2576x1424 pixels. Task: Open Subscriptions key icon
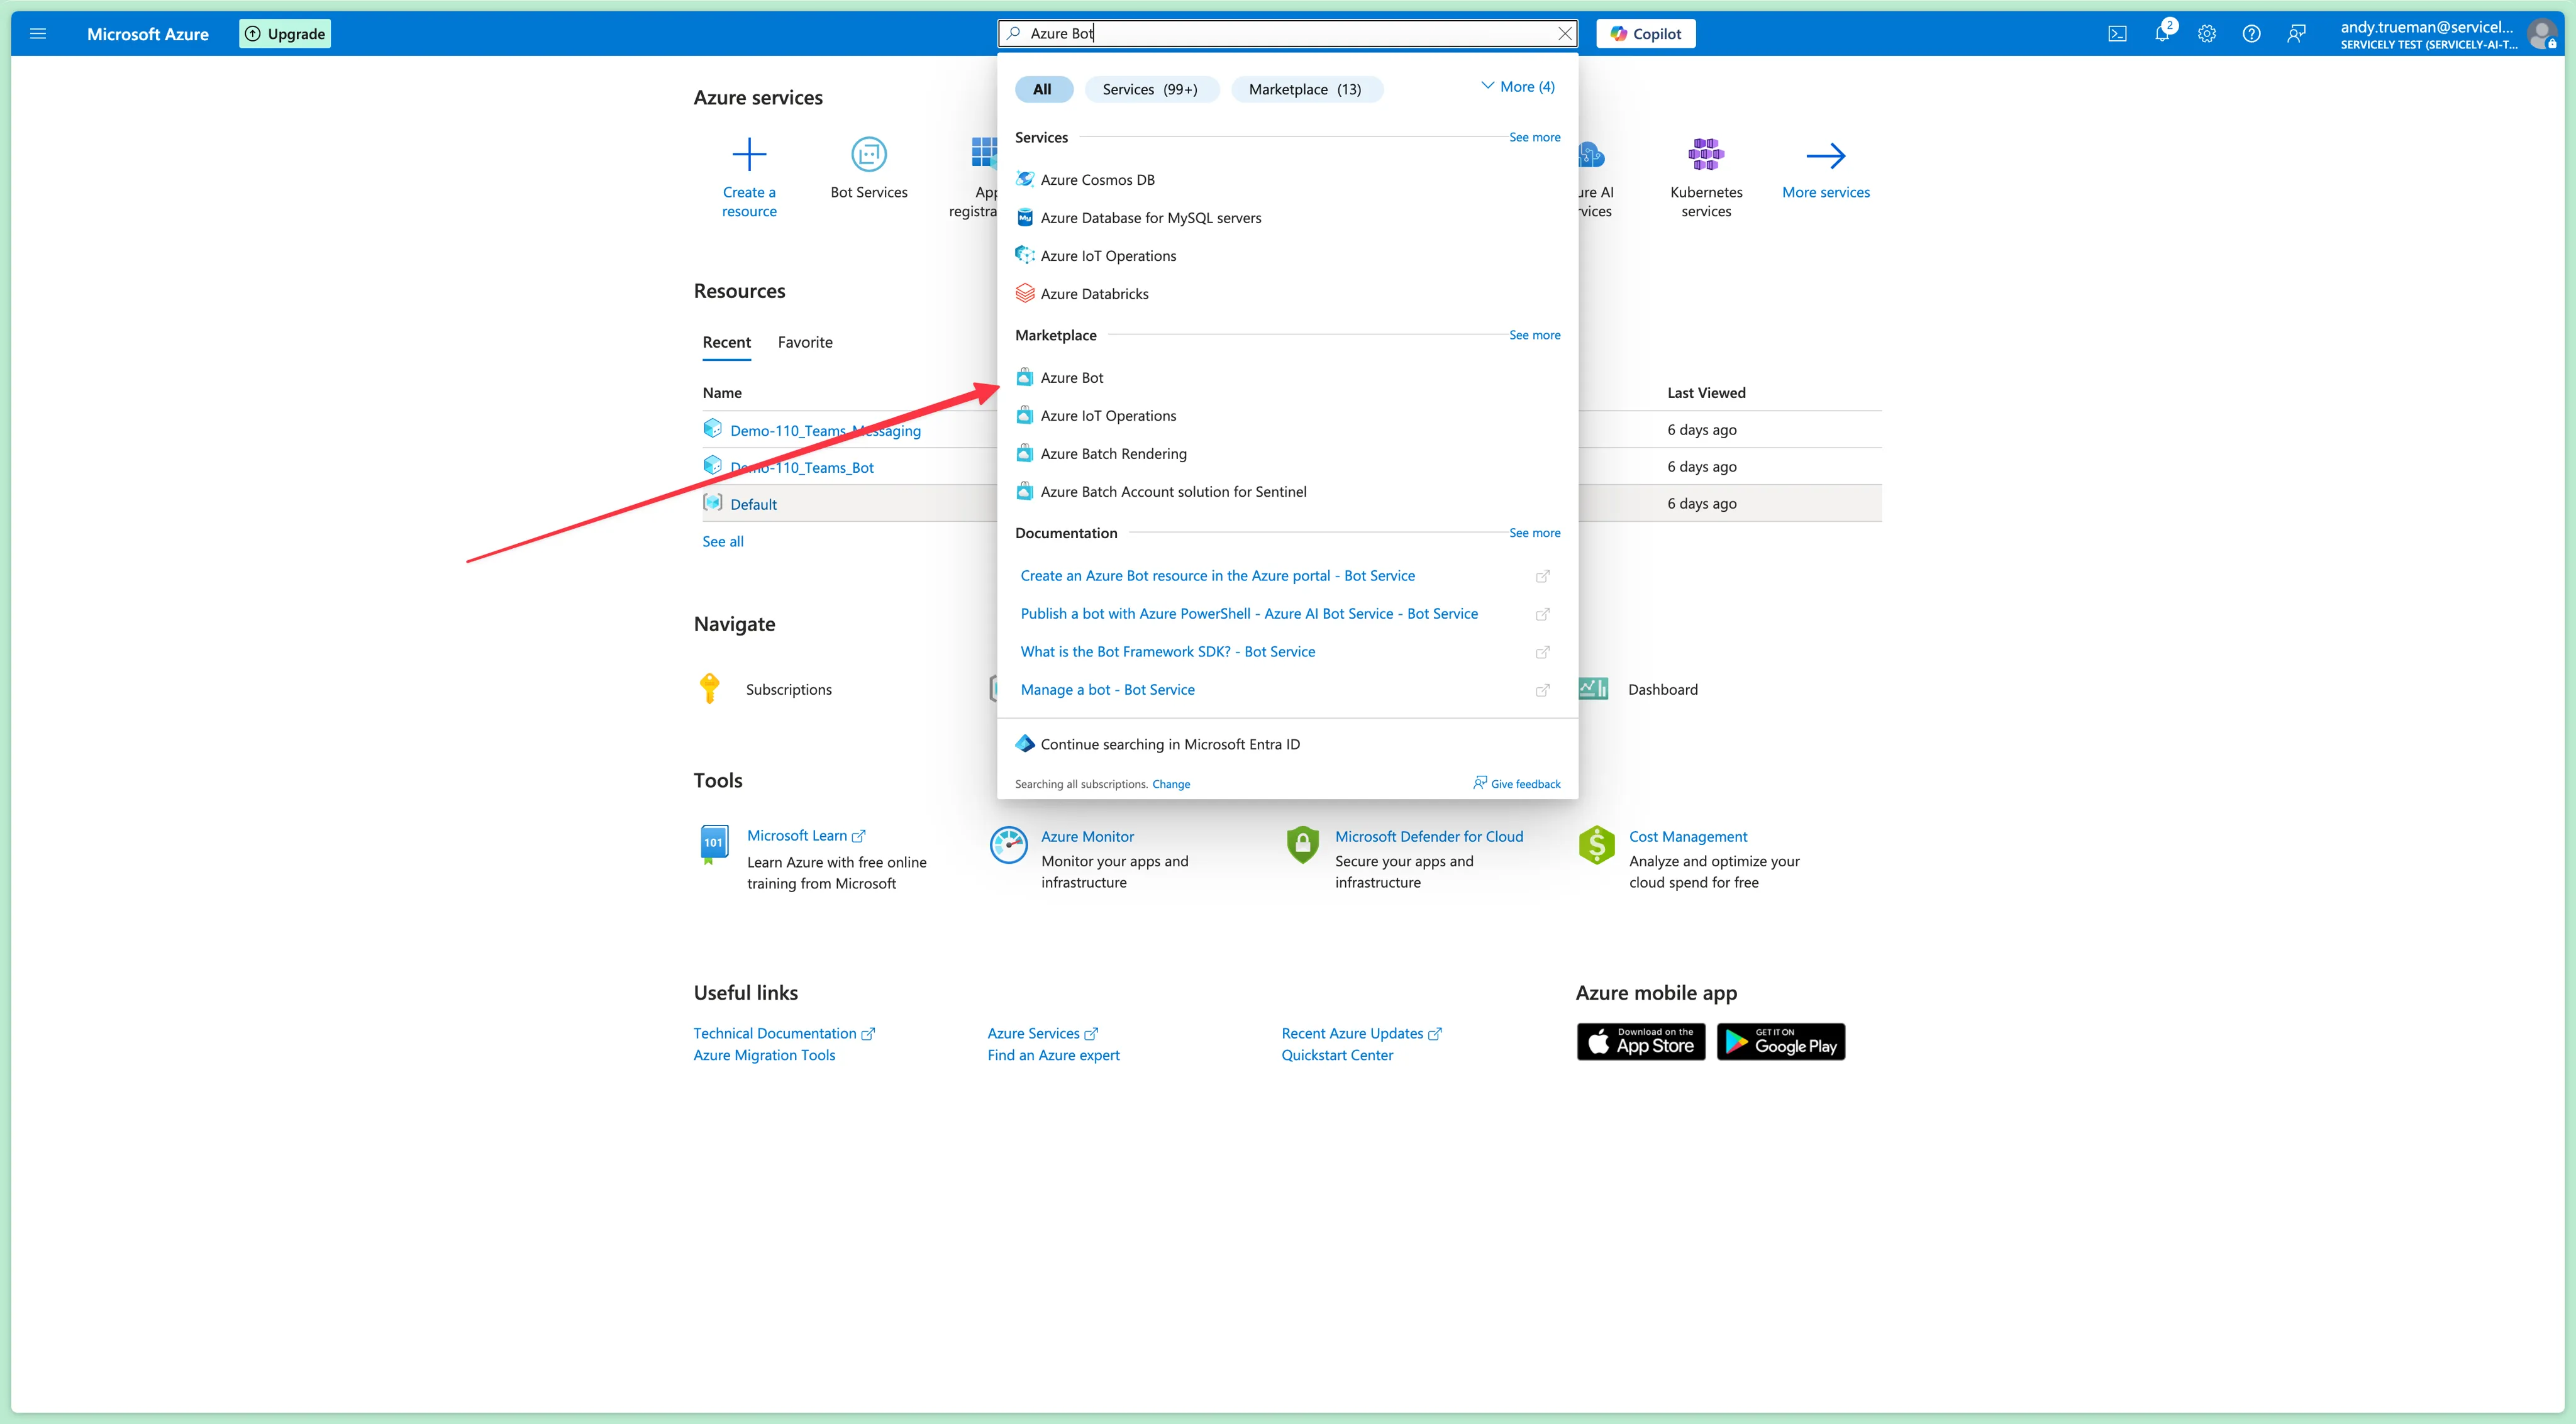[x=710, y=689]
